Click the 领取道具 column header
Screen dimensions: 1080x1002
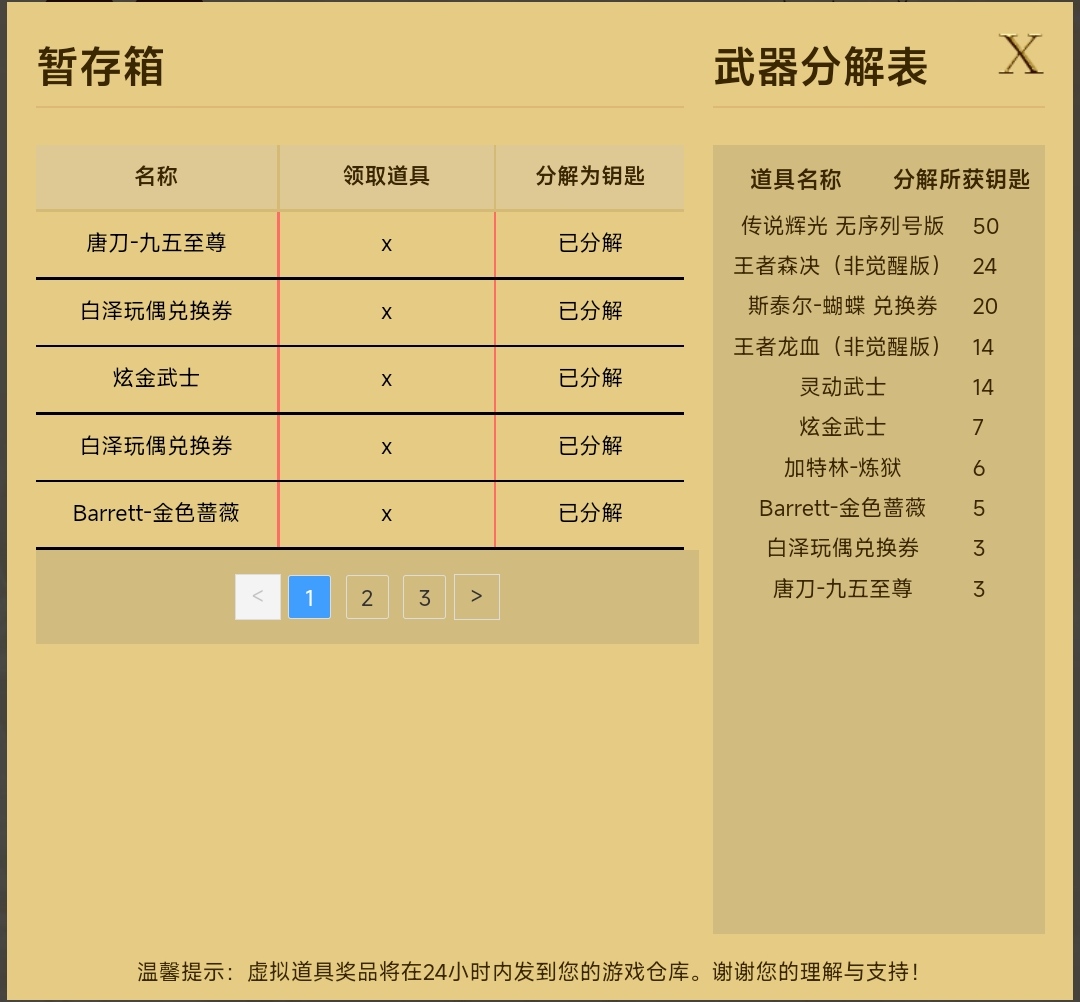pos(386,176)
